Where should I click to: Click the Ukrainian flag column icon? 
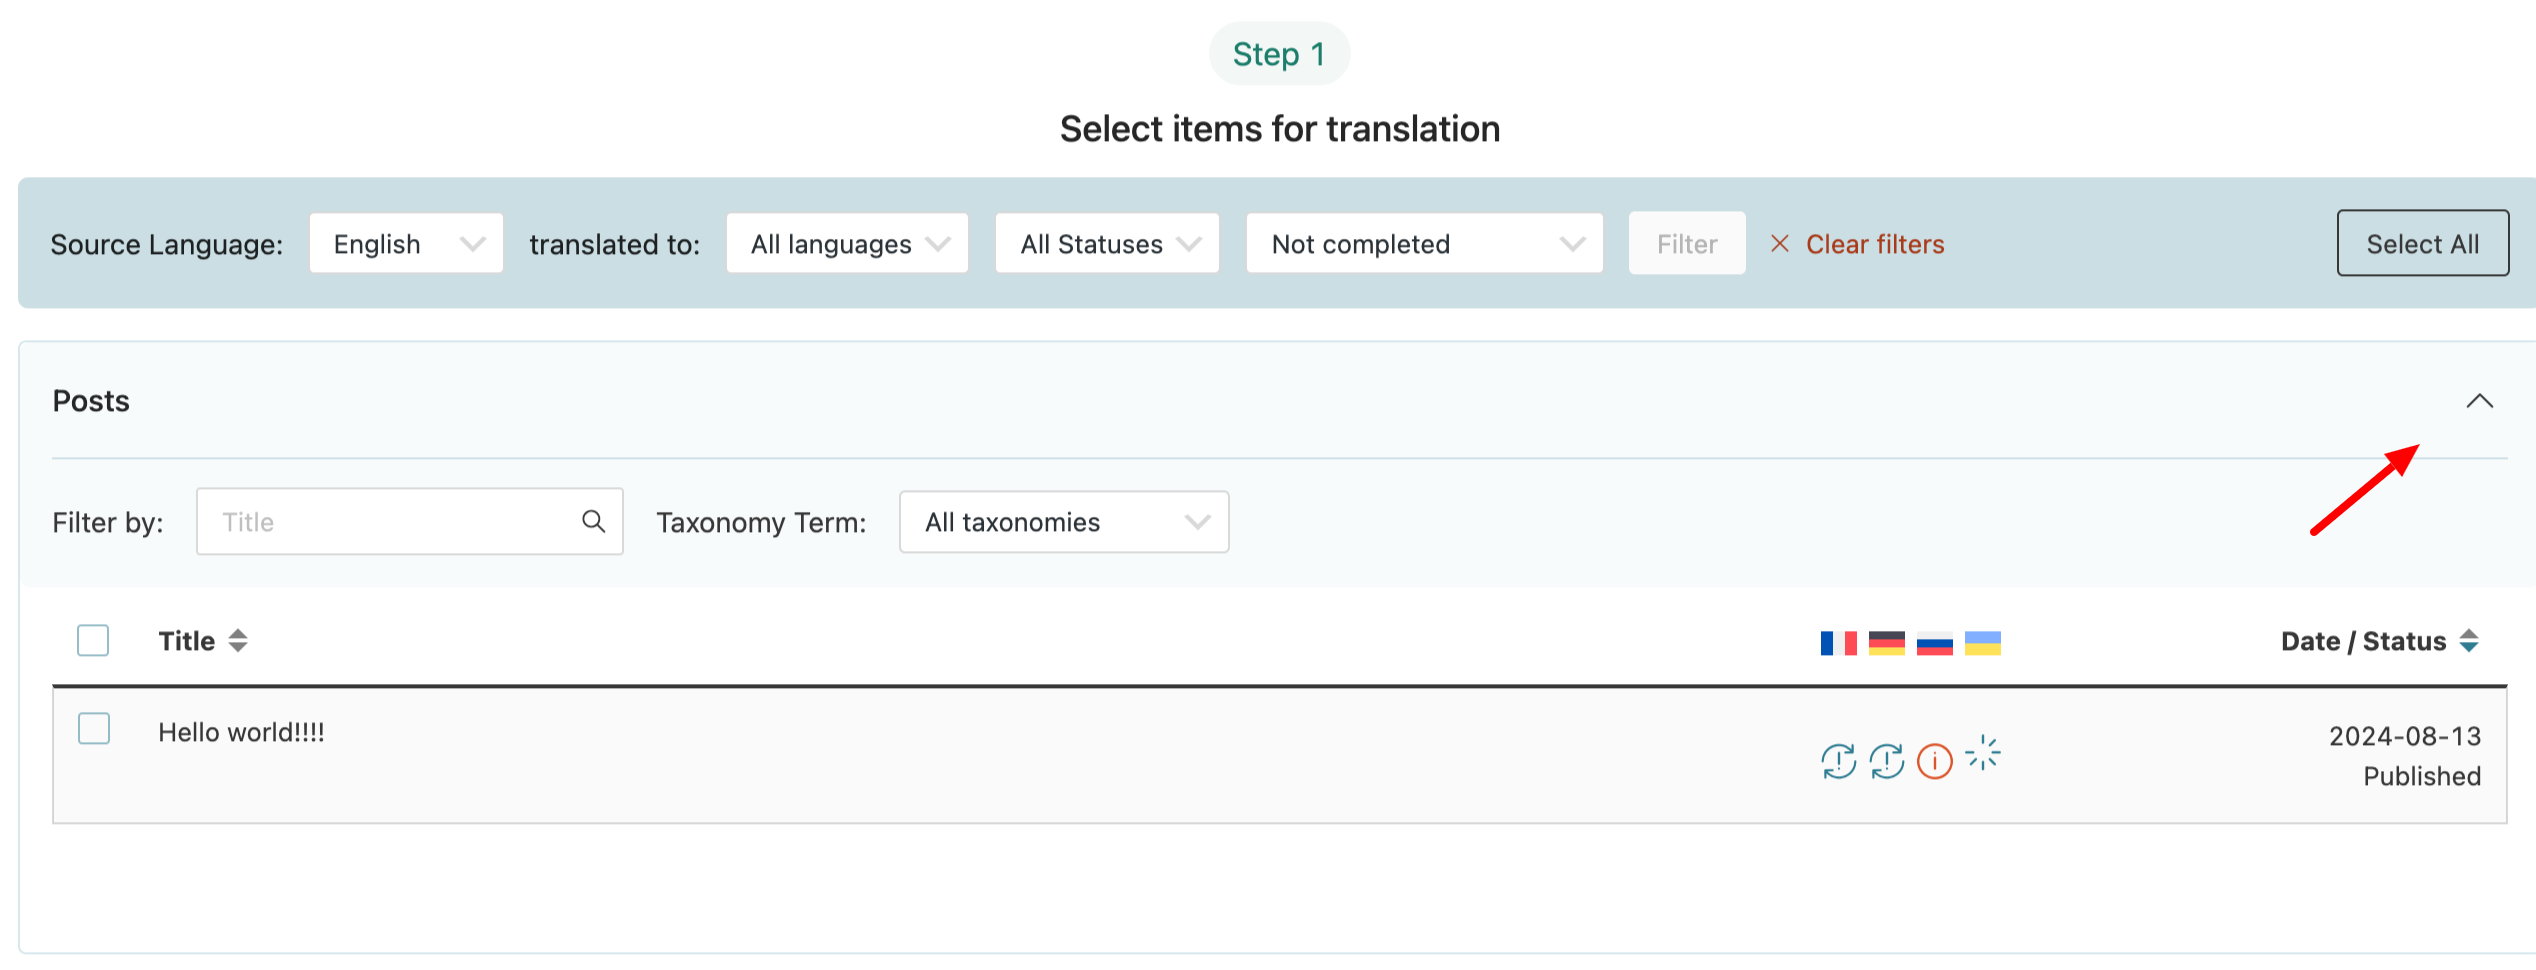1982,643
